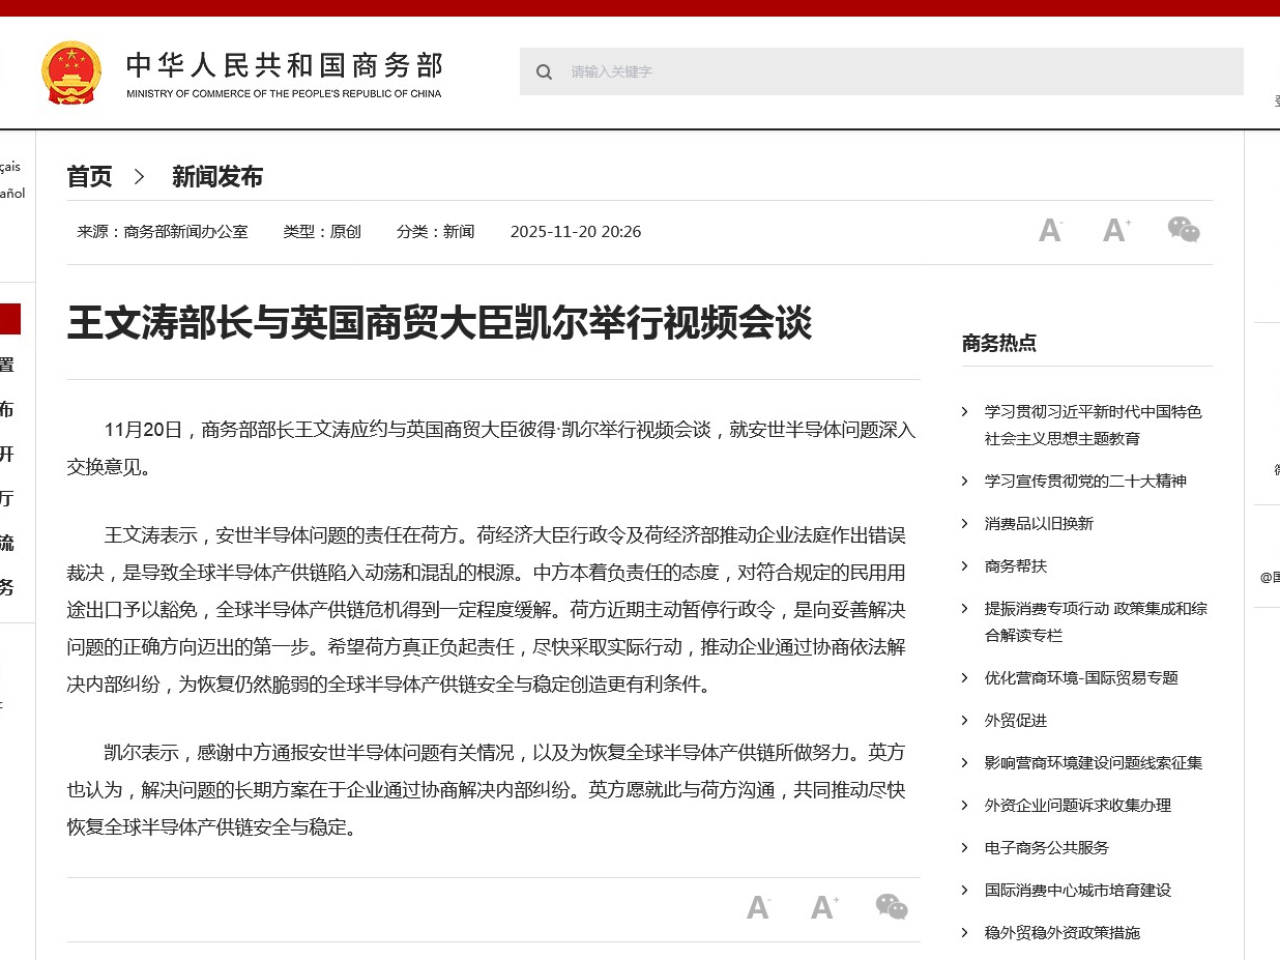1280x960 pixels.
Task: Click the search magnifier icon
Action: 544,71
